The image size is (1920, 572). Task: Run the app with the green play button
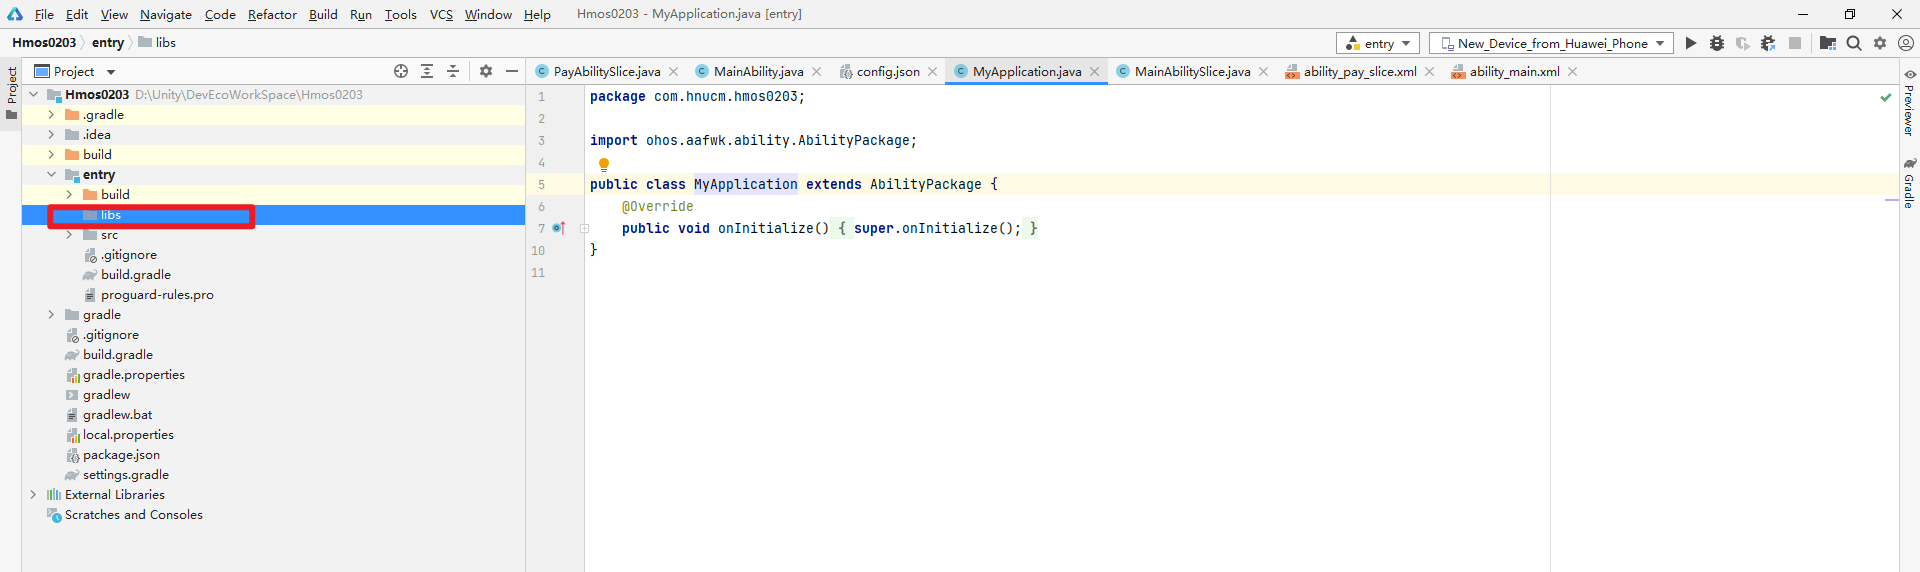[x=1690, y=43]
